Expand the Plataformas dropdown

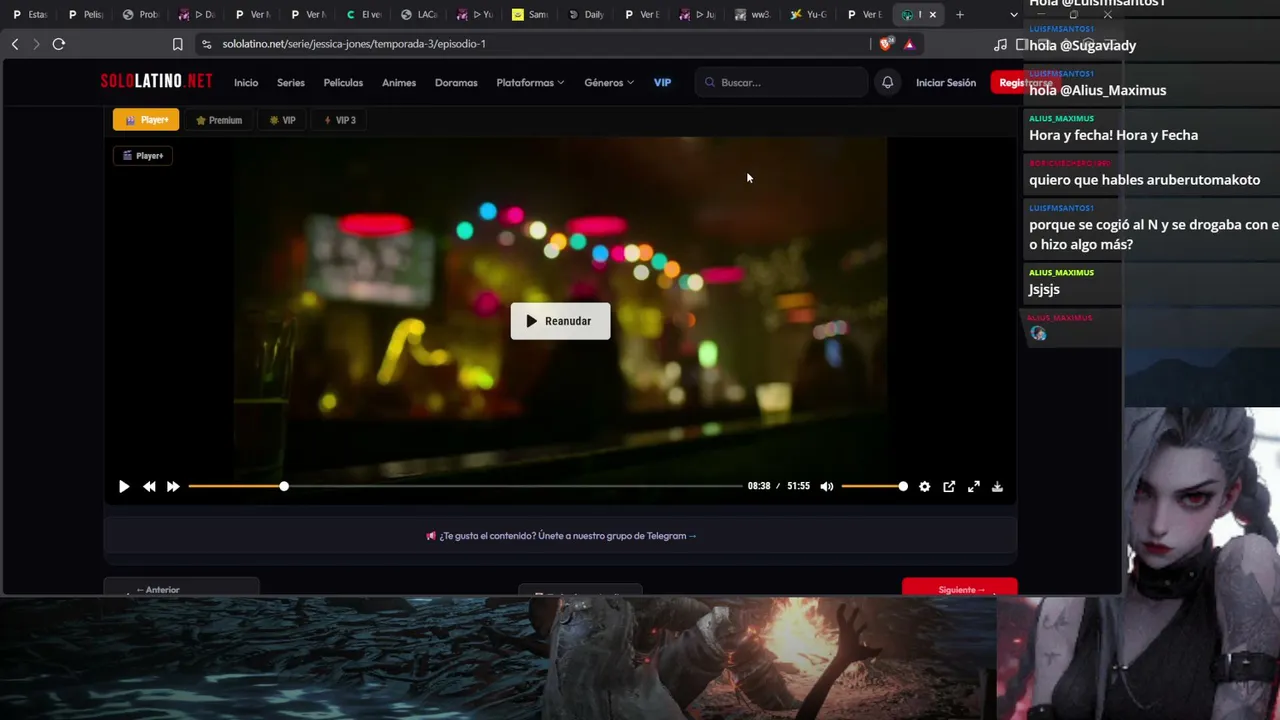(x=530, y=83)
